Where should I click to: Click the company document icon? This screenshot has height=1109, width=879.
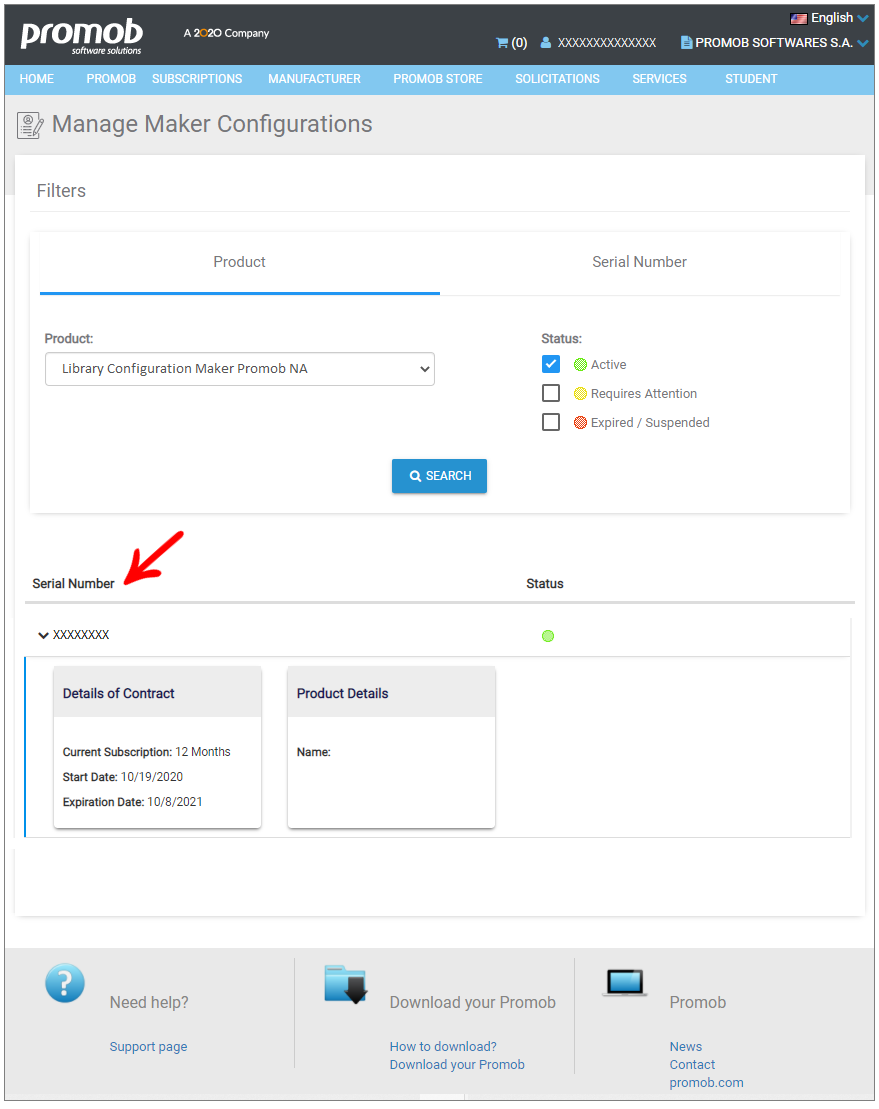click(x=686, y=42)
